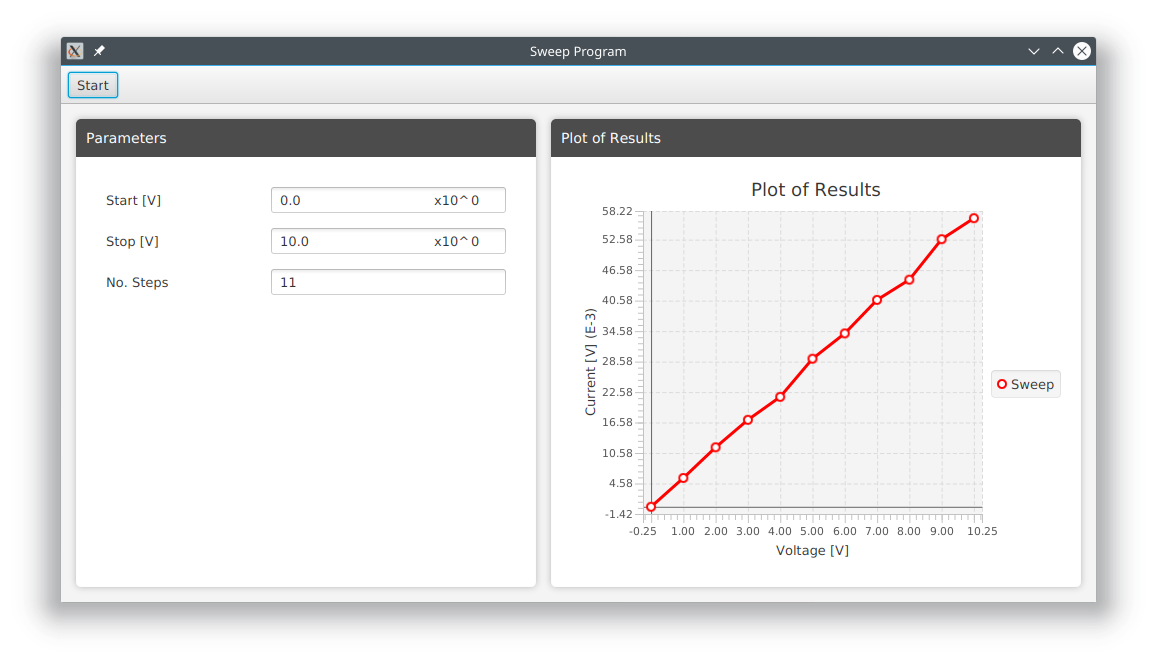Viewport: 1157px width, 663px height.
Task: Maximize window with up chevron
Action: coord(1057,51)
